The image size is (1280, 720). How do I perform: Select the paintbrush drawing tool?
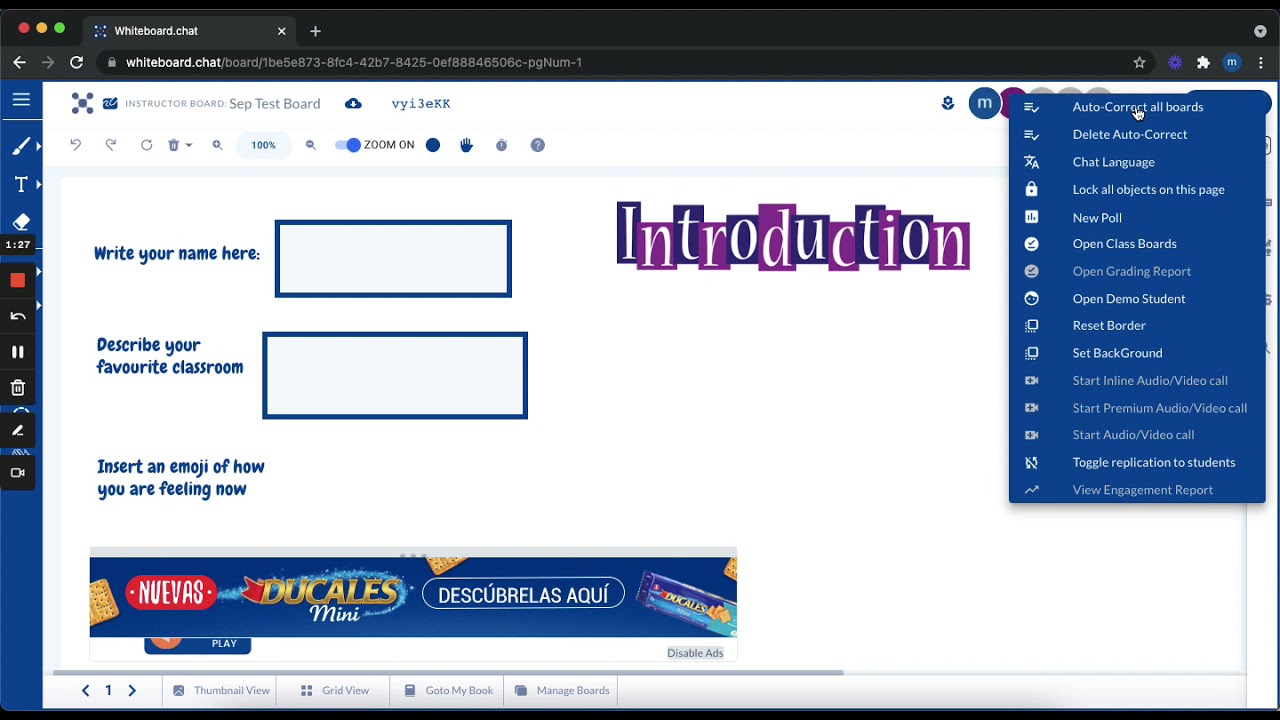tap(21, 146)
